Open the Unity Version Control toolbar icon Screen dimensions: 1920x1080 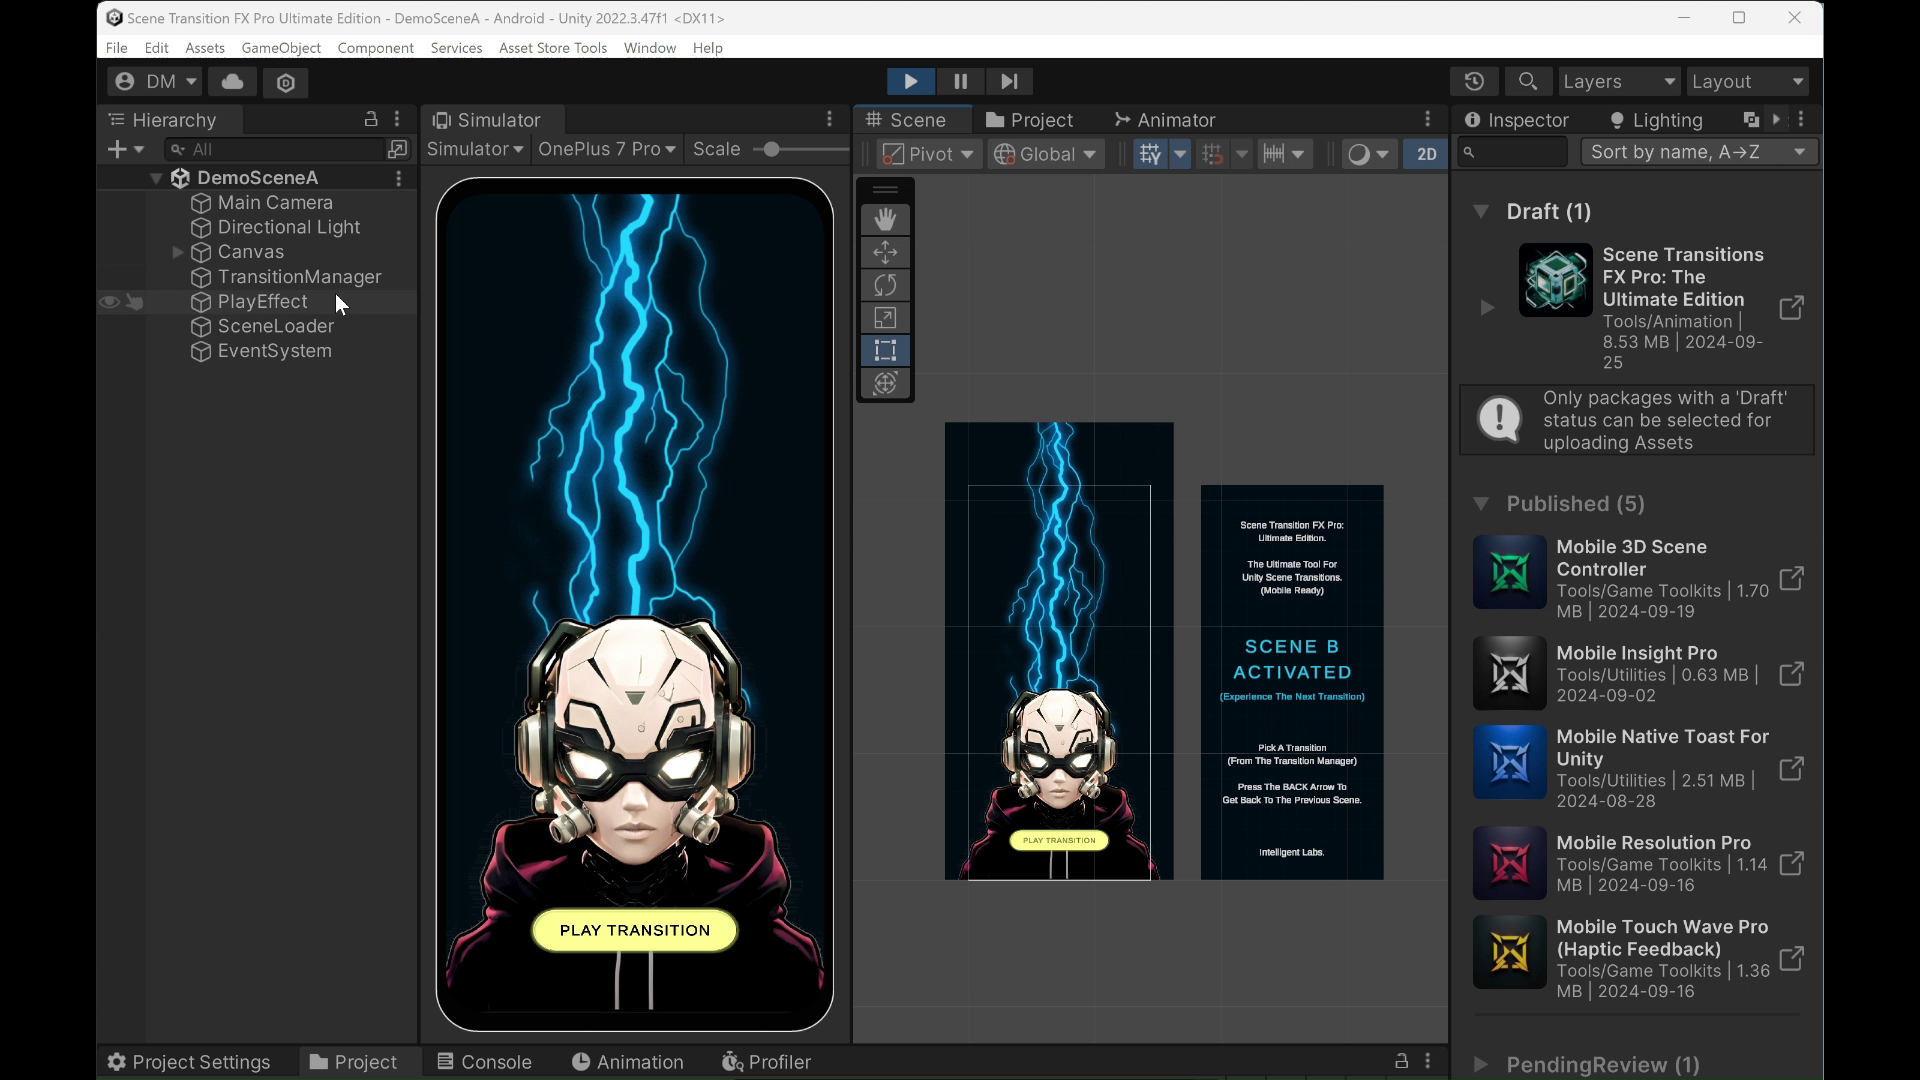tap(286, 82)
